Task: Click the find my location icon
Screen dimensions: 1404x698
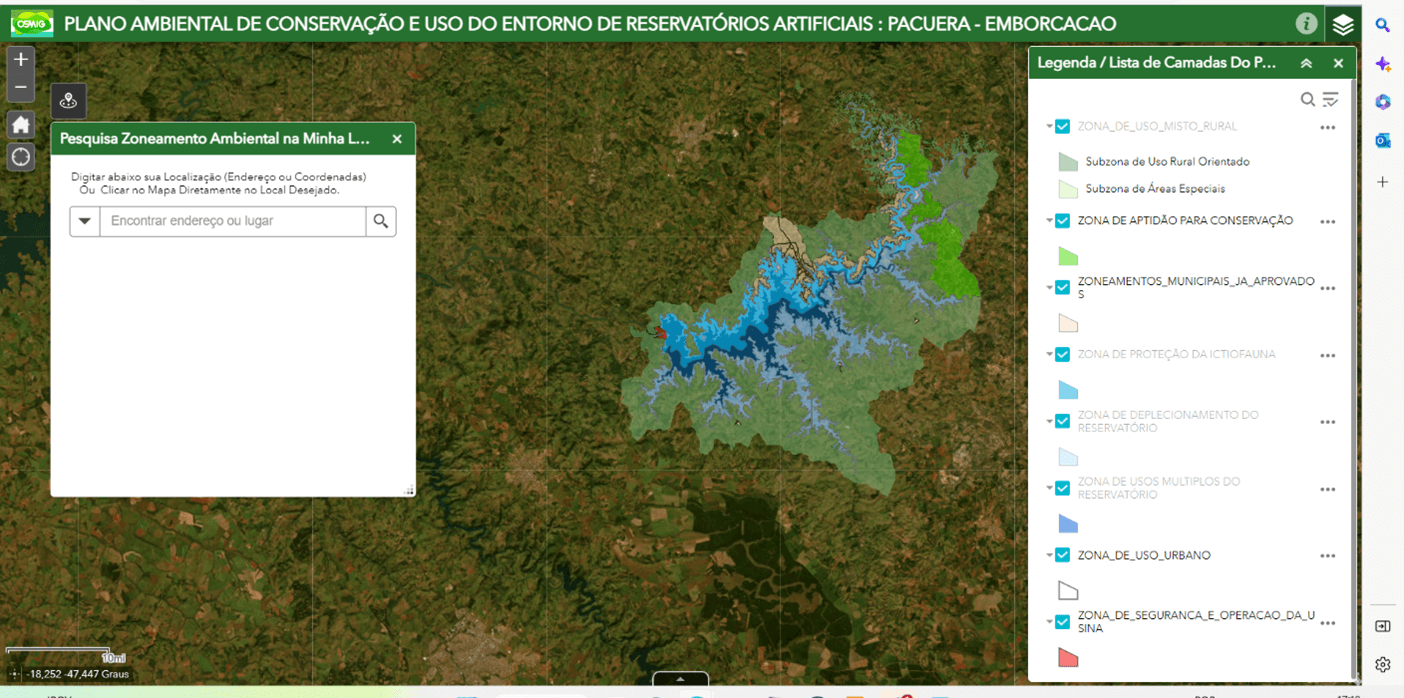Action: (21, 157)
